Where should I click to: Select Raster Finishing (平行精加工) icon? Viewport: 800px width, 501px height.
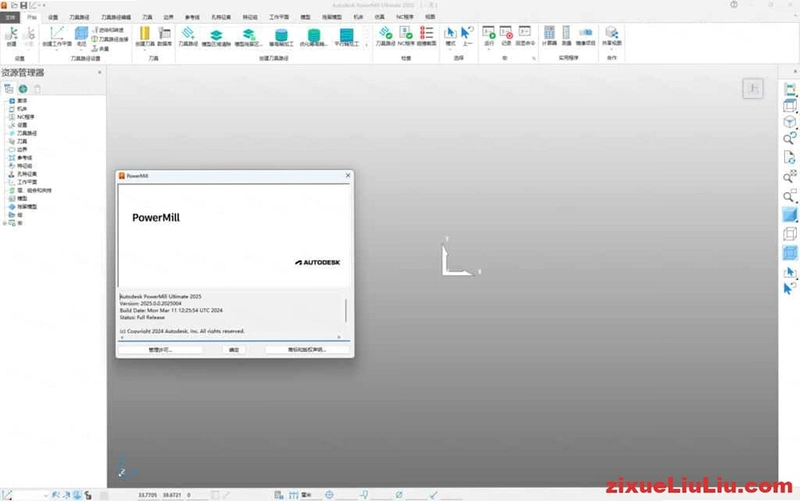point(346,35)
